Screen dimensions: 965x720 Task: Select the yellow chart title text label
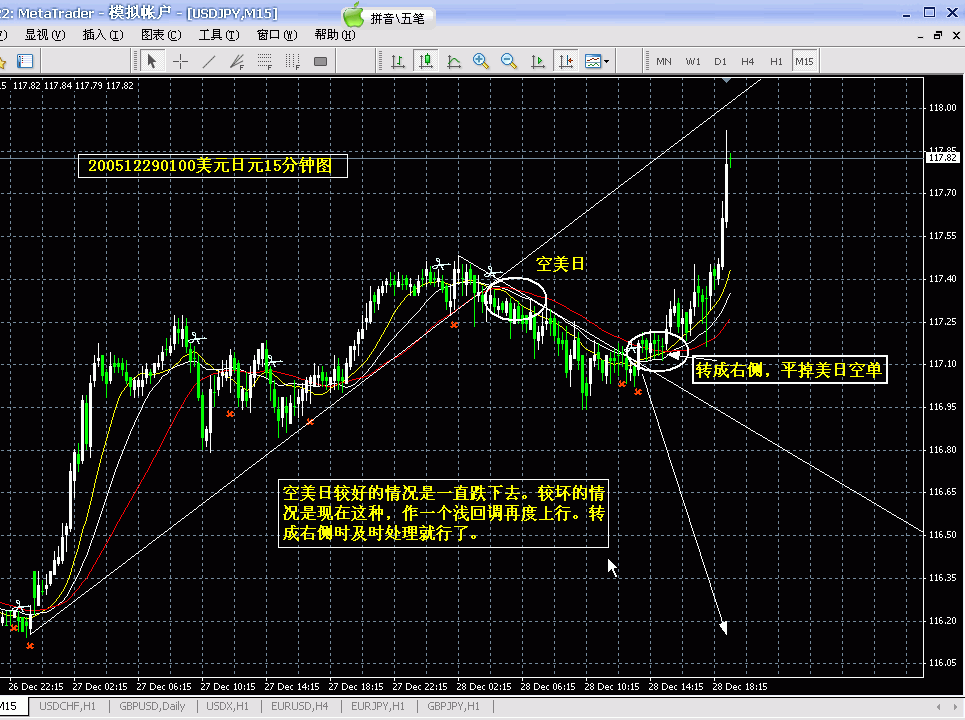point(212,166)
